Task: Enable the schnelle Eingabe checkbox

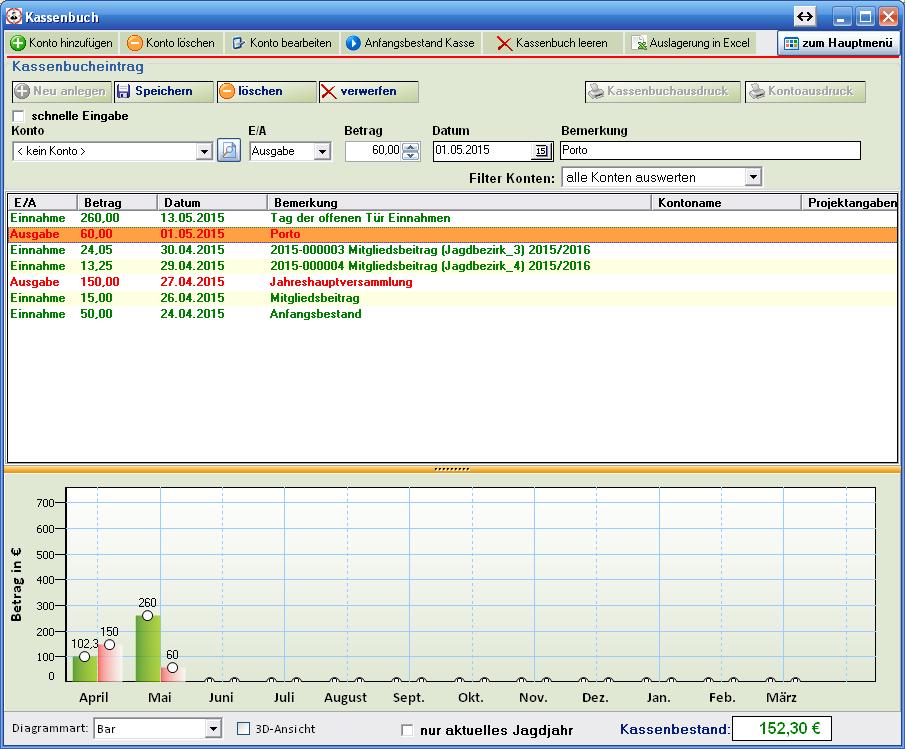Action: (18, 116)
